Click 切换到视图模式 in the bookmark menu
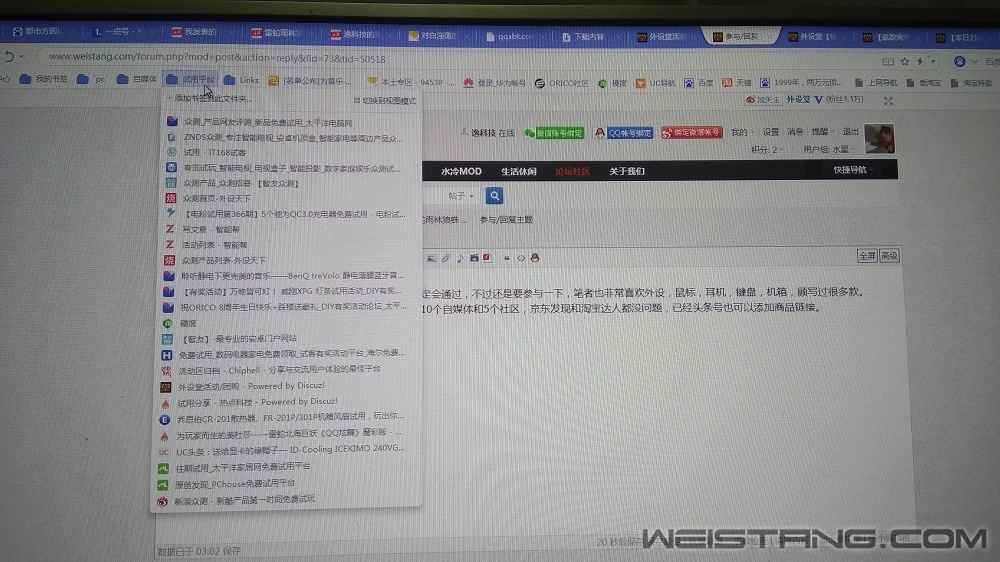 tap(385, 101)
